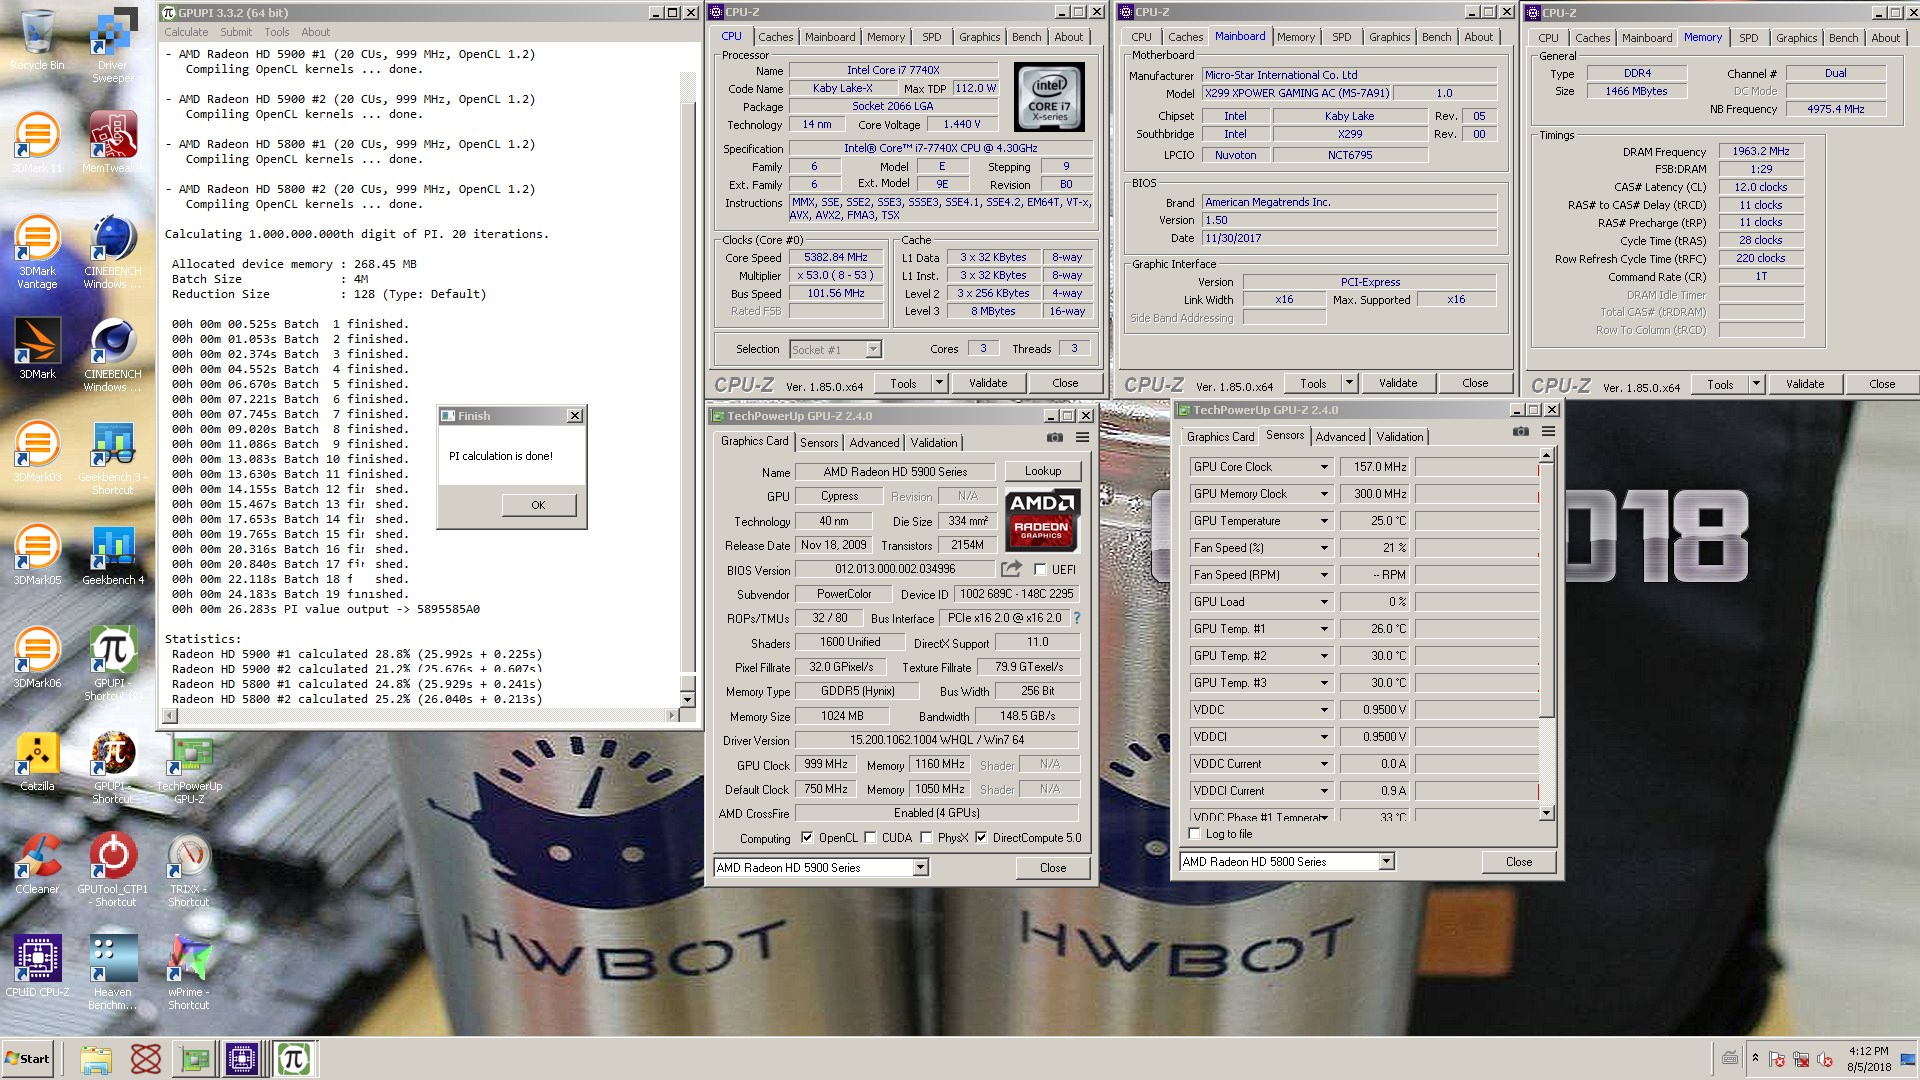Toggle PhysX computing checkbox
This screenshot has height=1080, width=1920.
(926, 838)
